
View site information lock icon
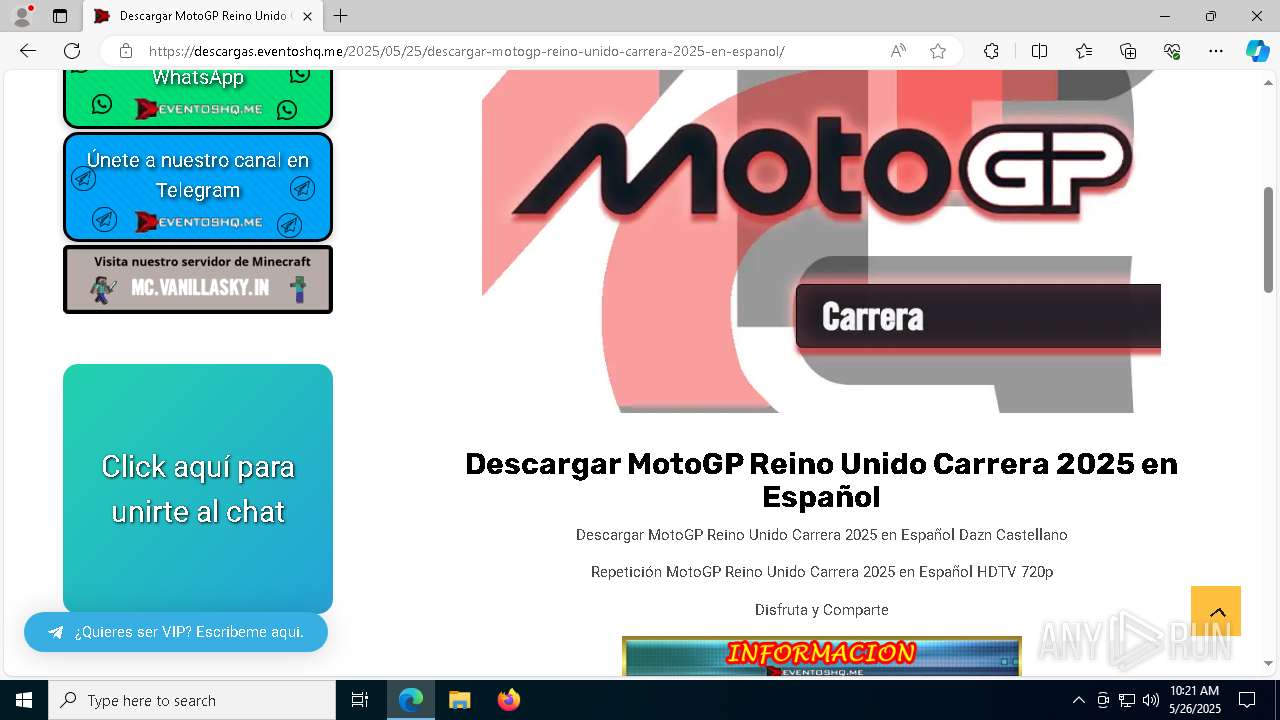(126, 51)
